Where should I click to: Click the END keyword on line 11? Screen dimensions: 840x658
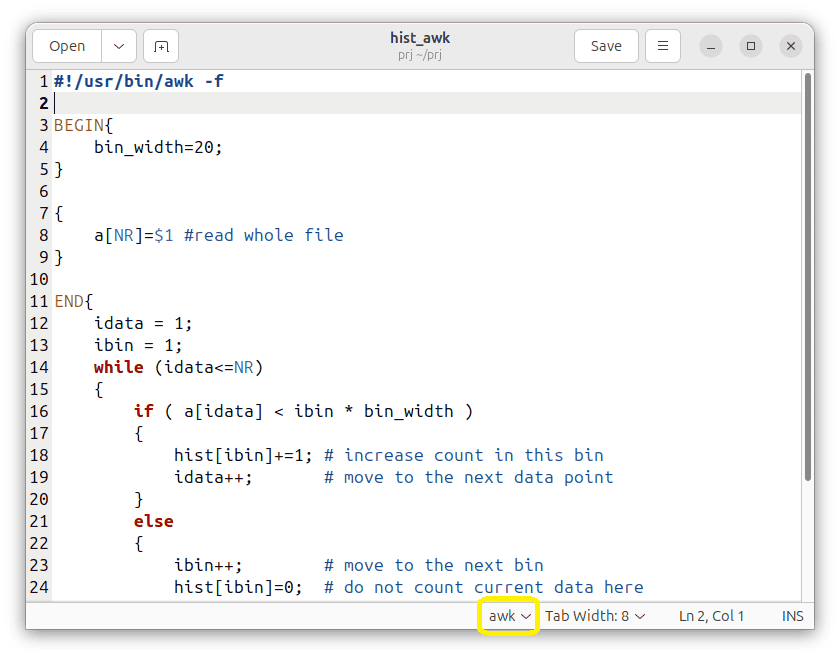click(x=69, y=300)
